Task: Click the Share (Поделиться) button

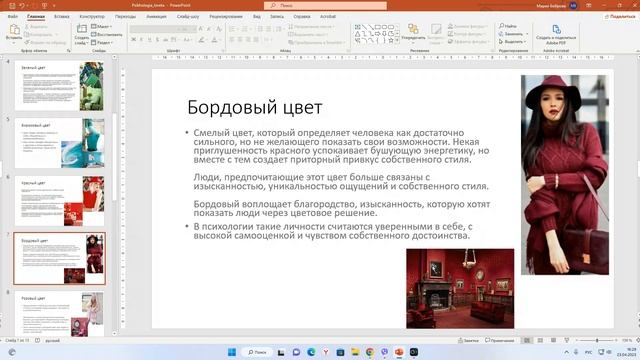Action: point(620,16)
